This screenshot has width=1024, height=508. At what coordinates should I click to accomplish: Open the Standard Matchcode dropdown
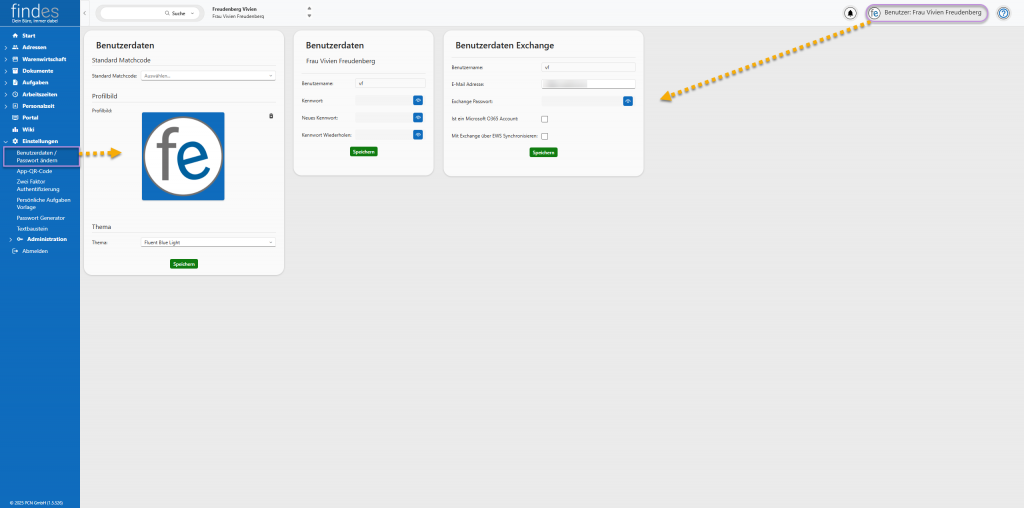208,76
